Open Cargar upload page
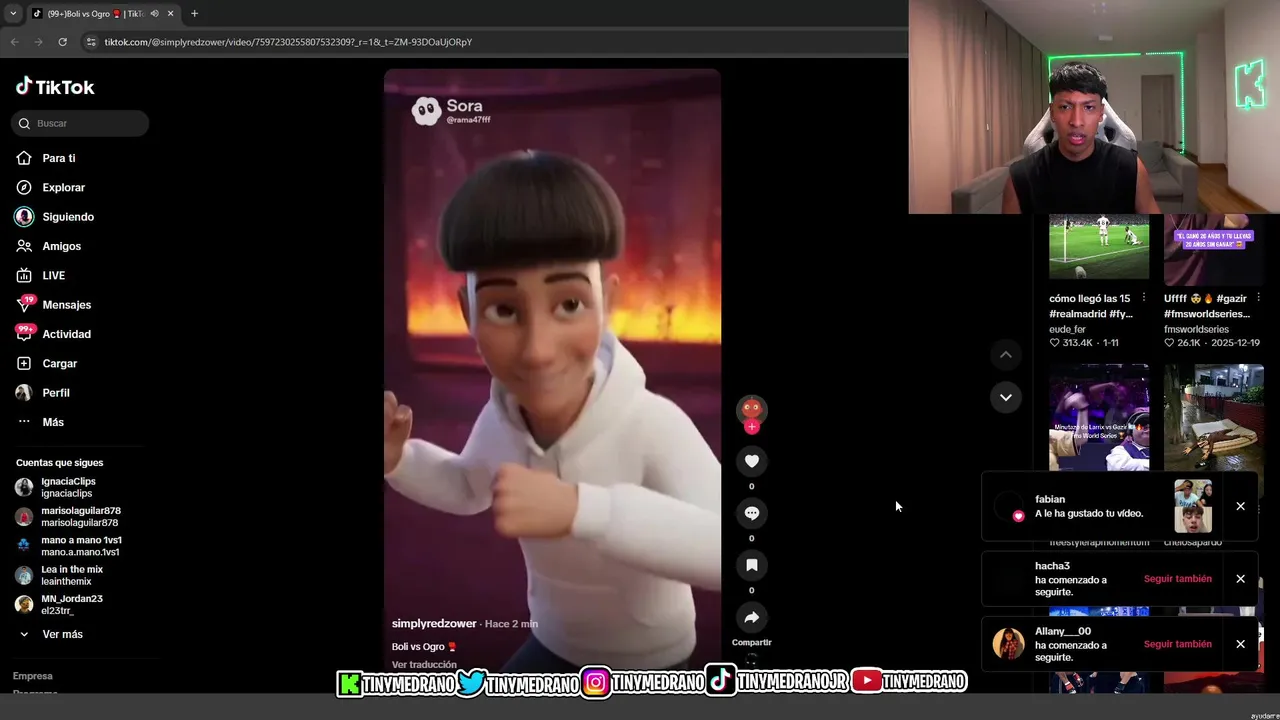1280x720 pixels. pyautogui.click(x=59, y=363)
